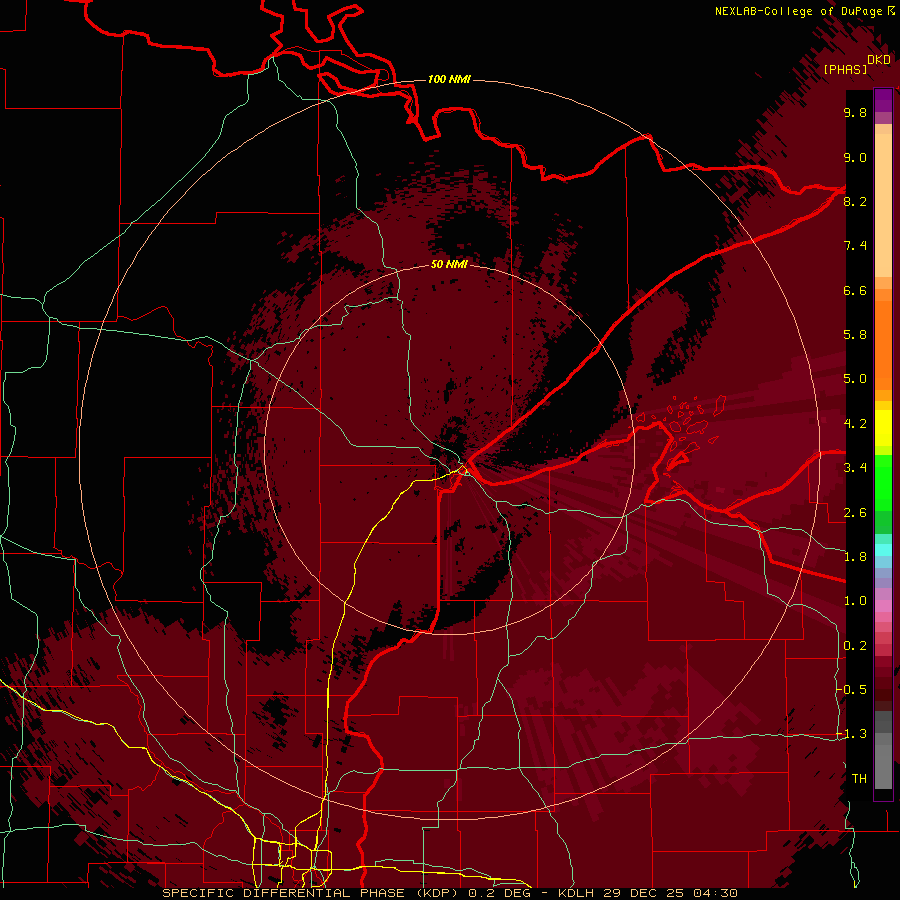This screenshot has height=900, width=900.
Task: Select the 7.4 value on the scale
Action: point(855,246)
